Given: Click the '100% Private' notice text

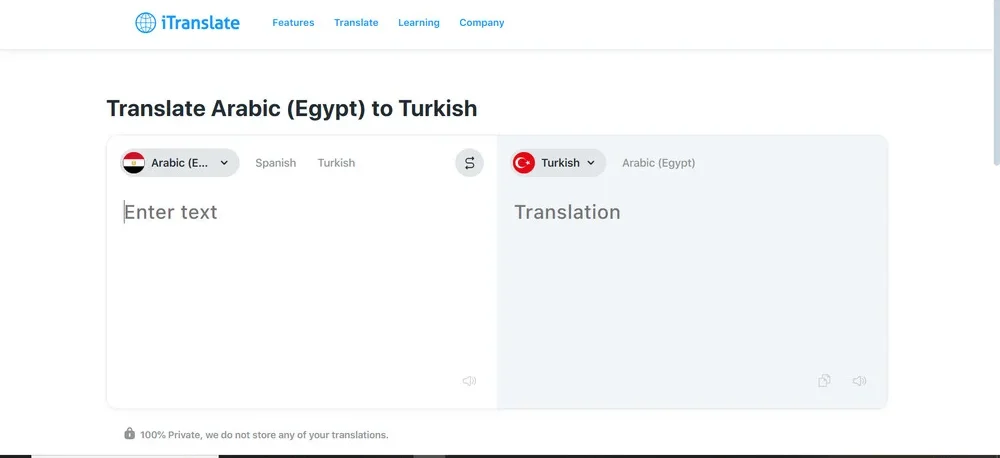Looking at the screenshot, I should click(x=264, y=435).
